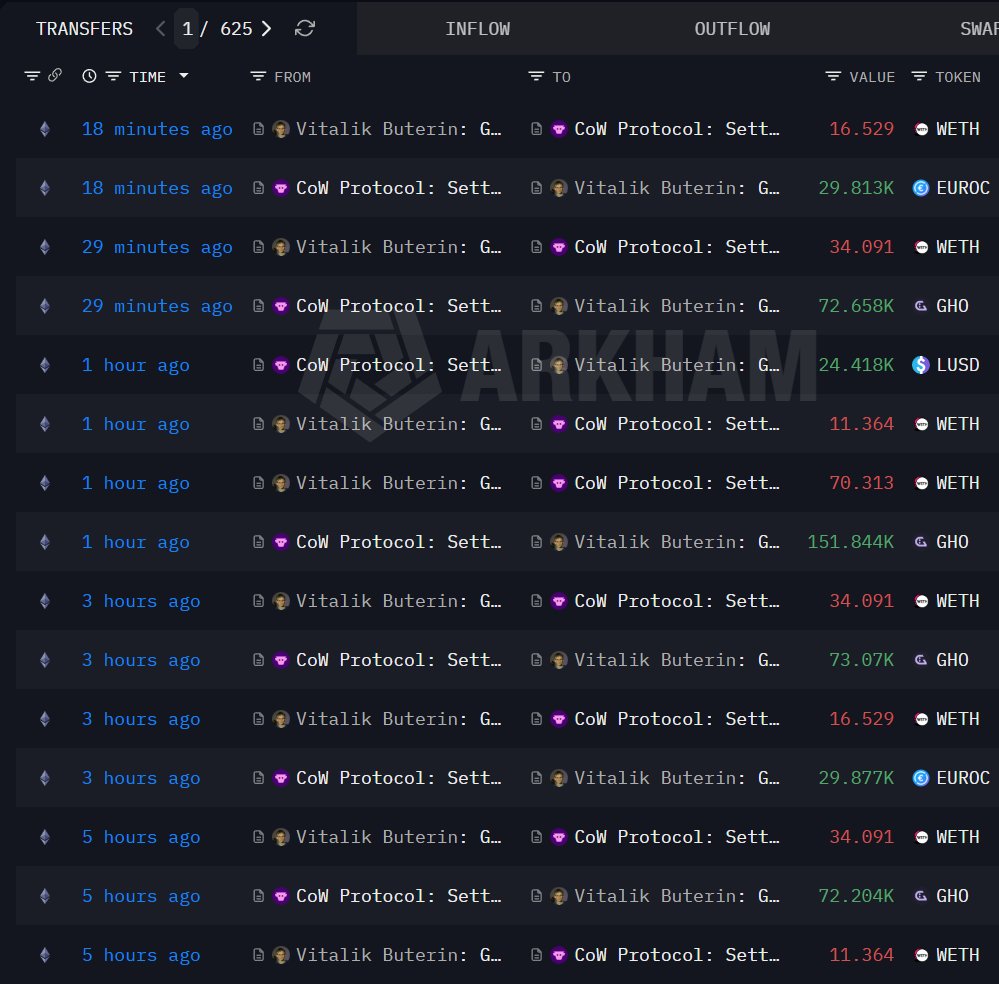Click CoW Protocol recipient in 70.313 WETH row
Viewport: 999px width, 984px height.
click(677, 483)
